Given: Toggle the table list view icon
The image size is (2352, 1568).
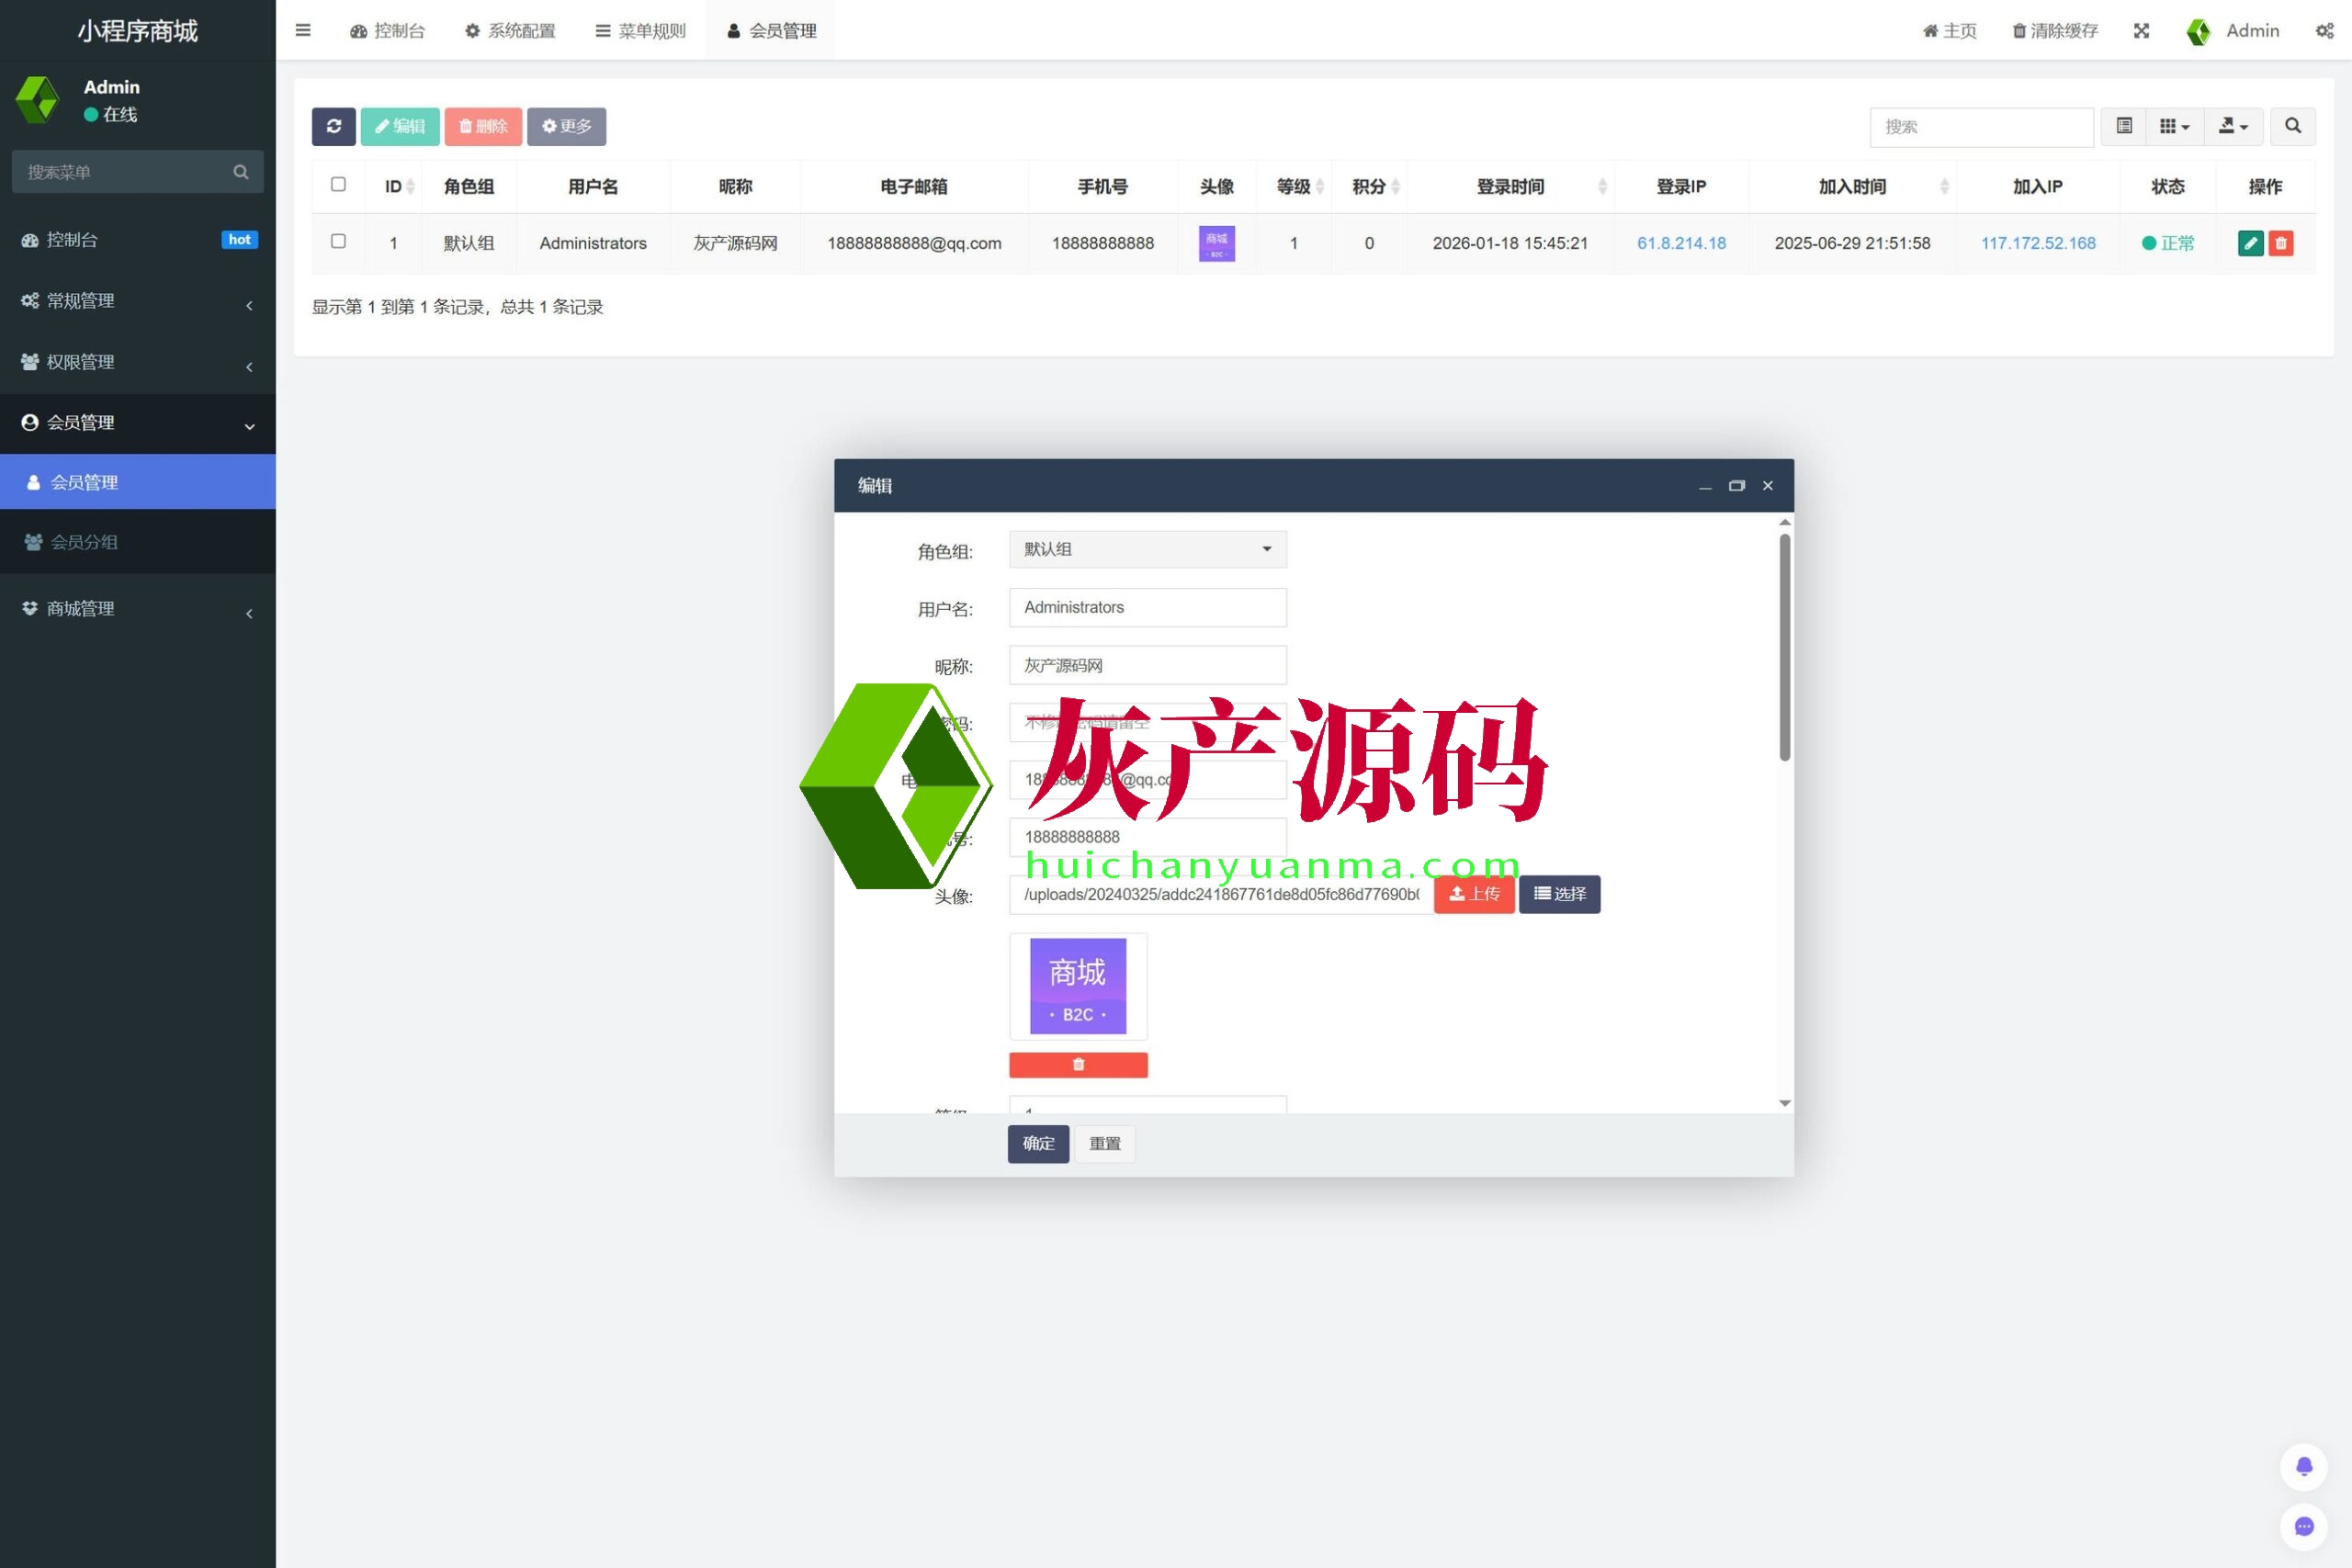Looking at the screenshot, I should tap(2124, 126).
